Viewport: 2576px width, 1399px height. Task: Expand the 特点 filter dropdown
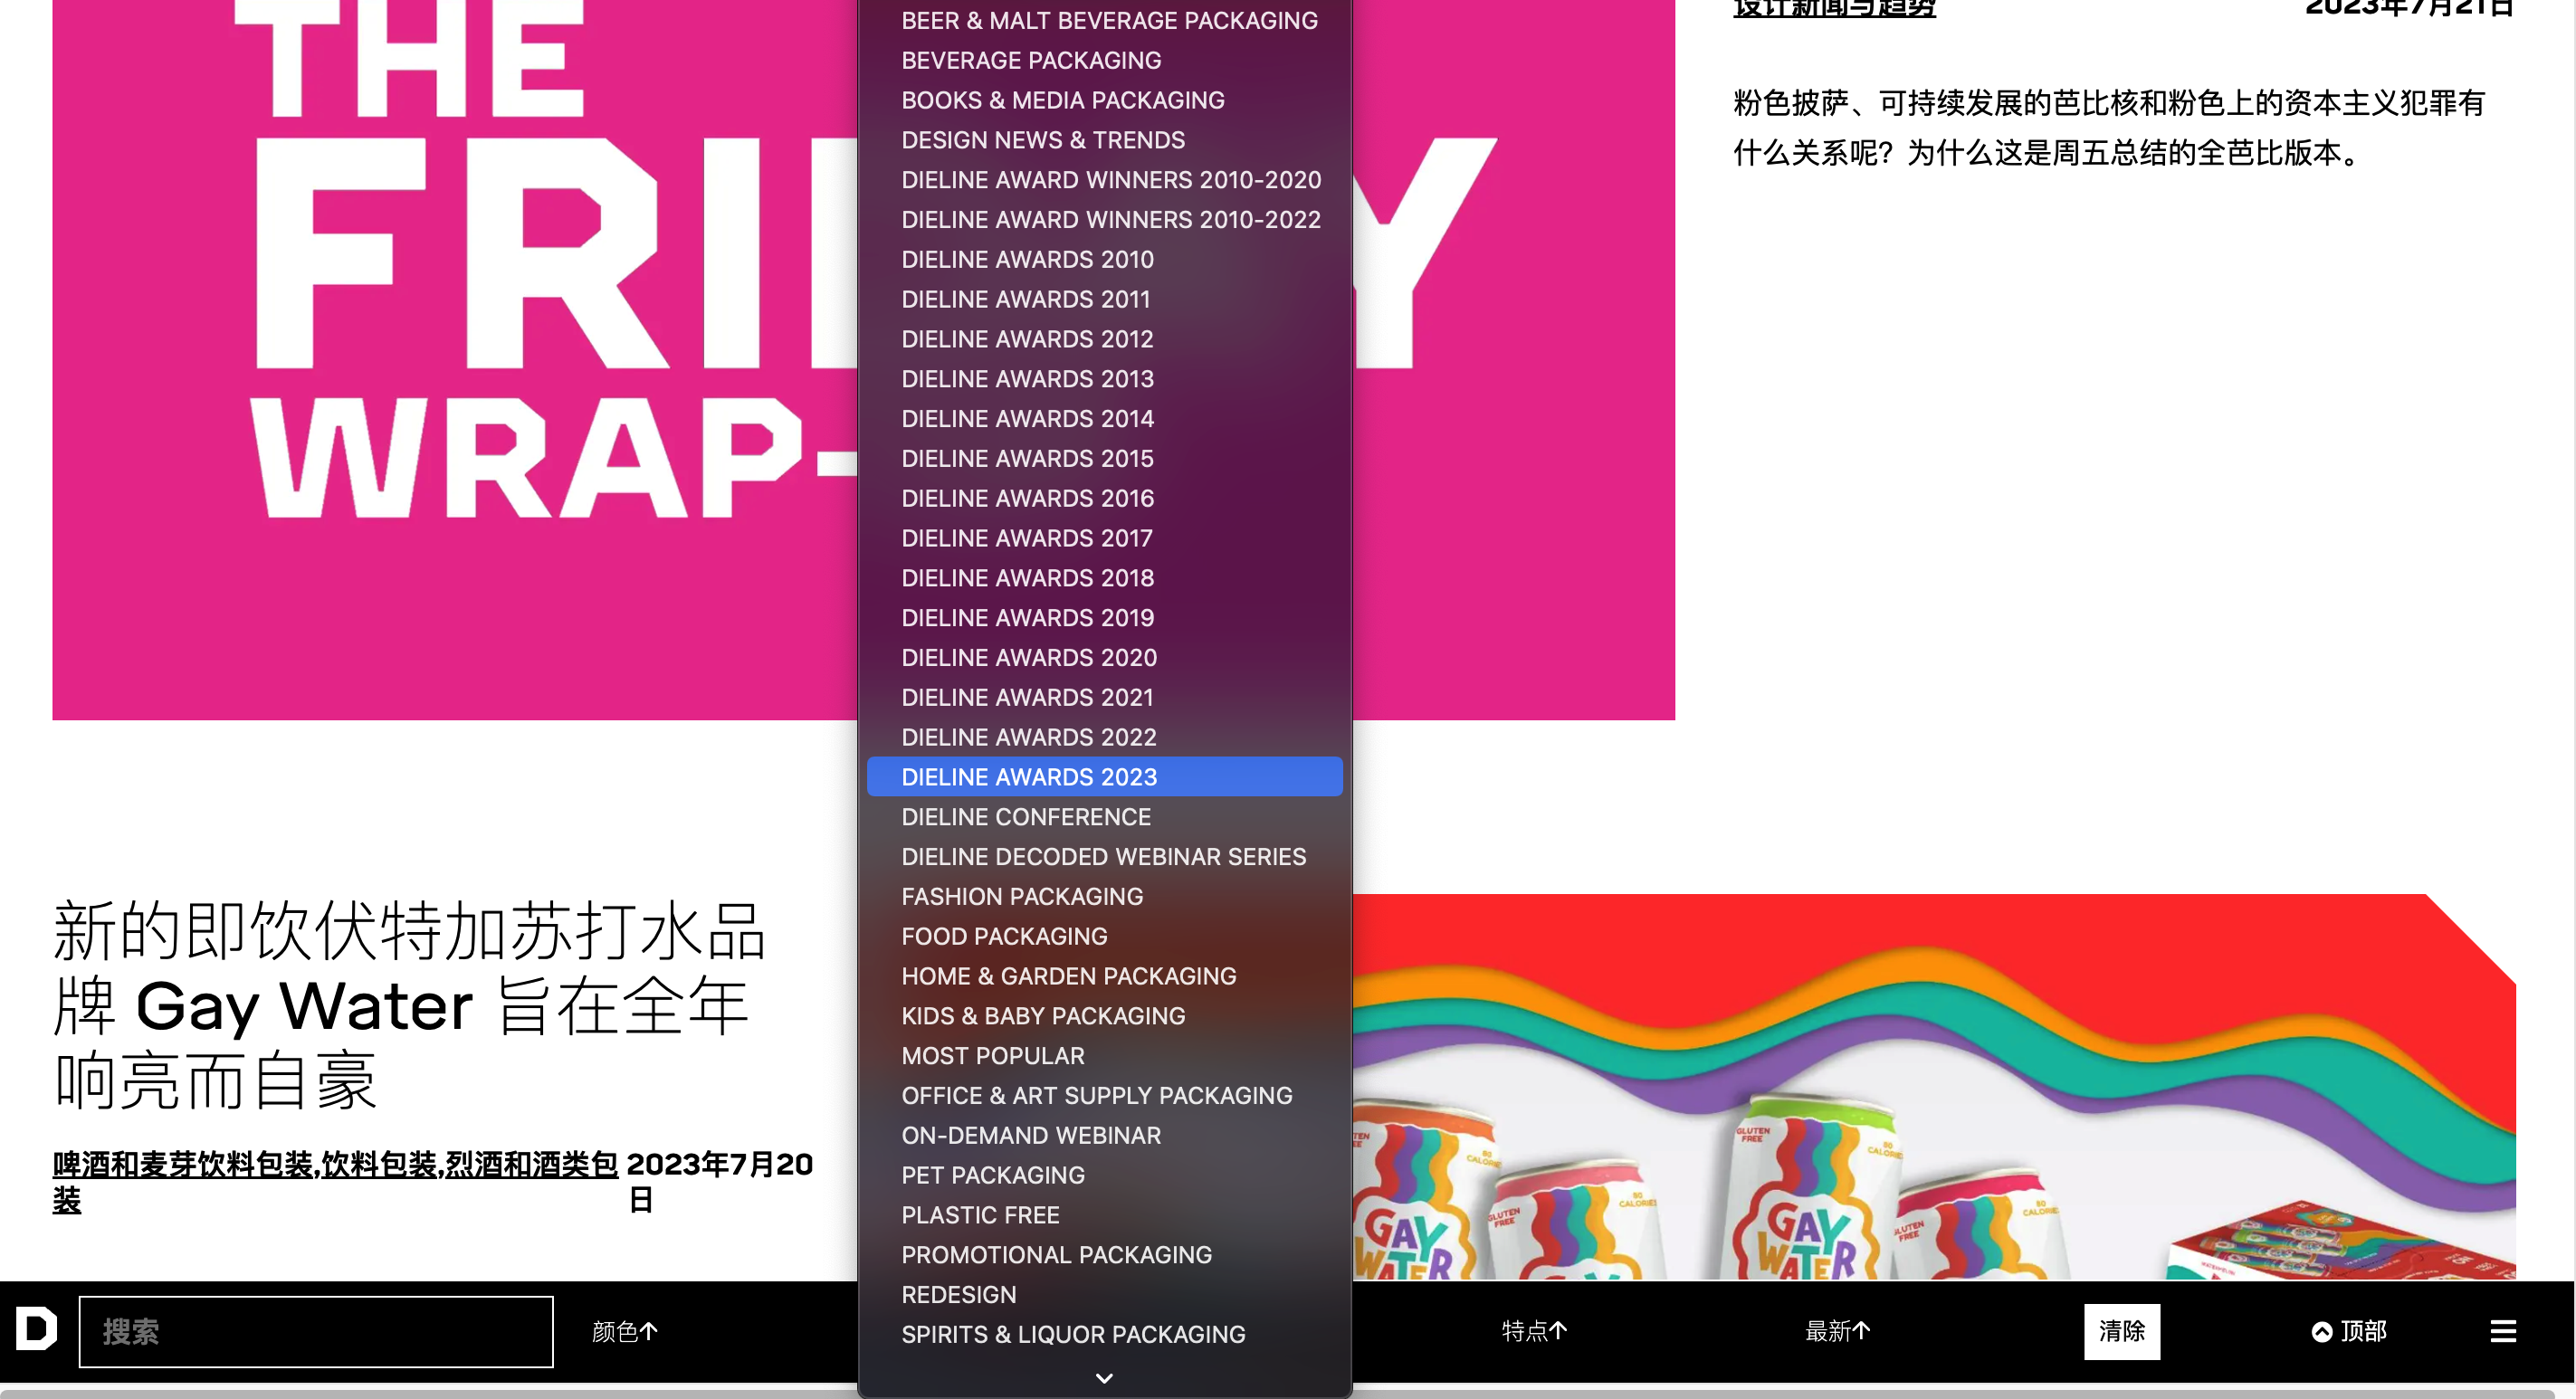1534,1331
